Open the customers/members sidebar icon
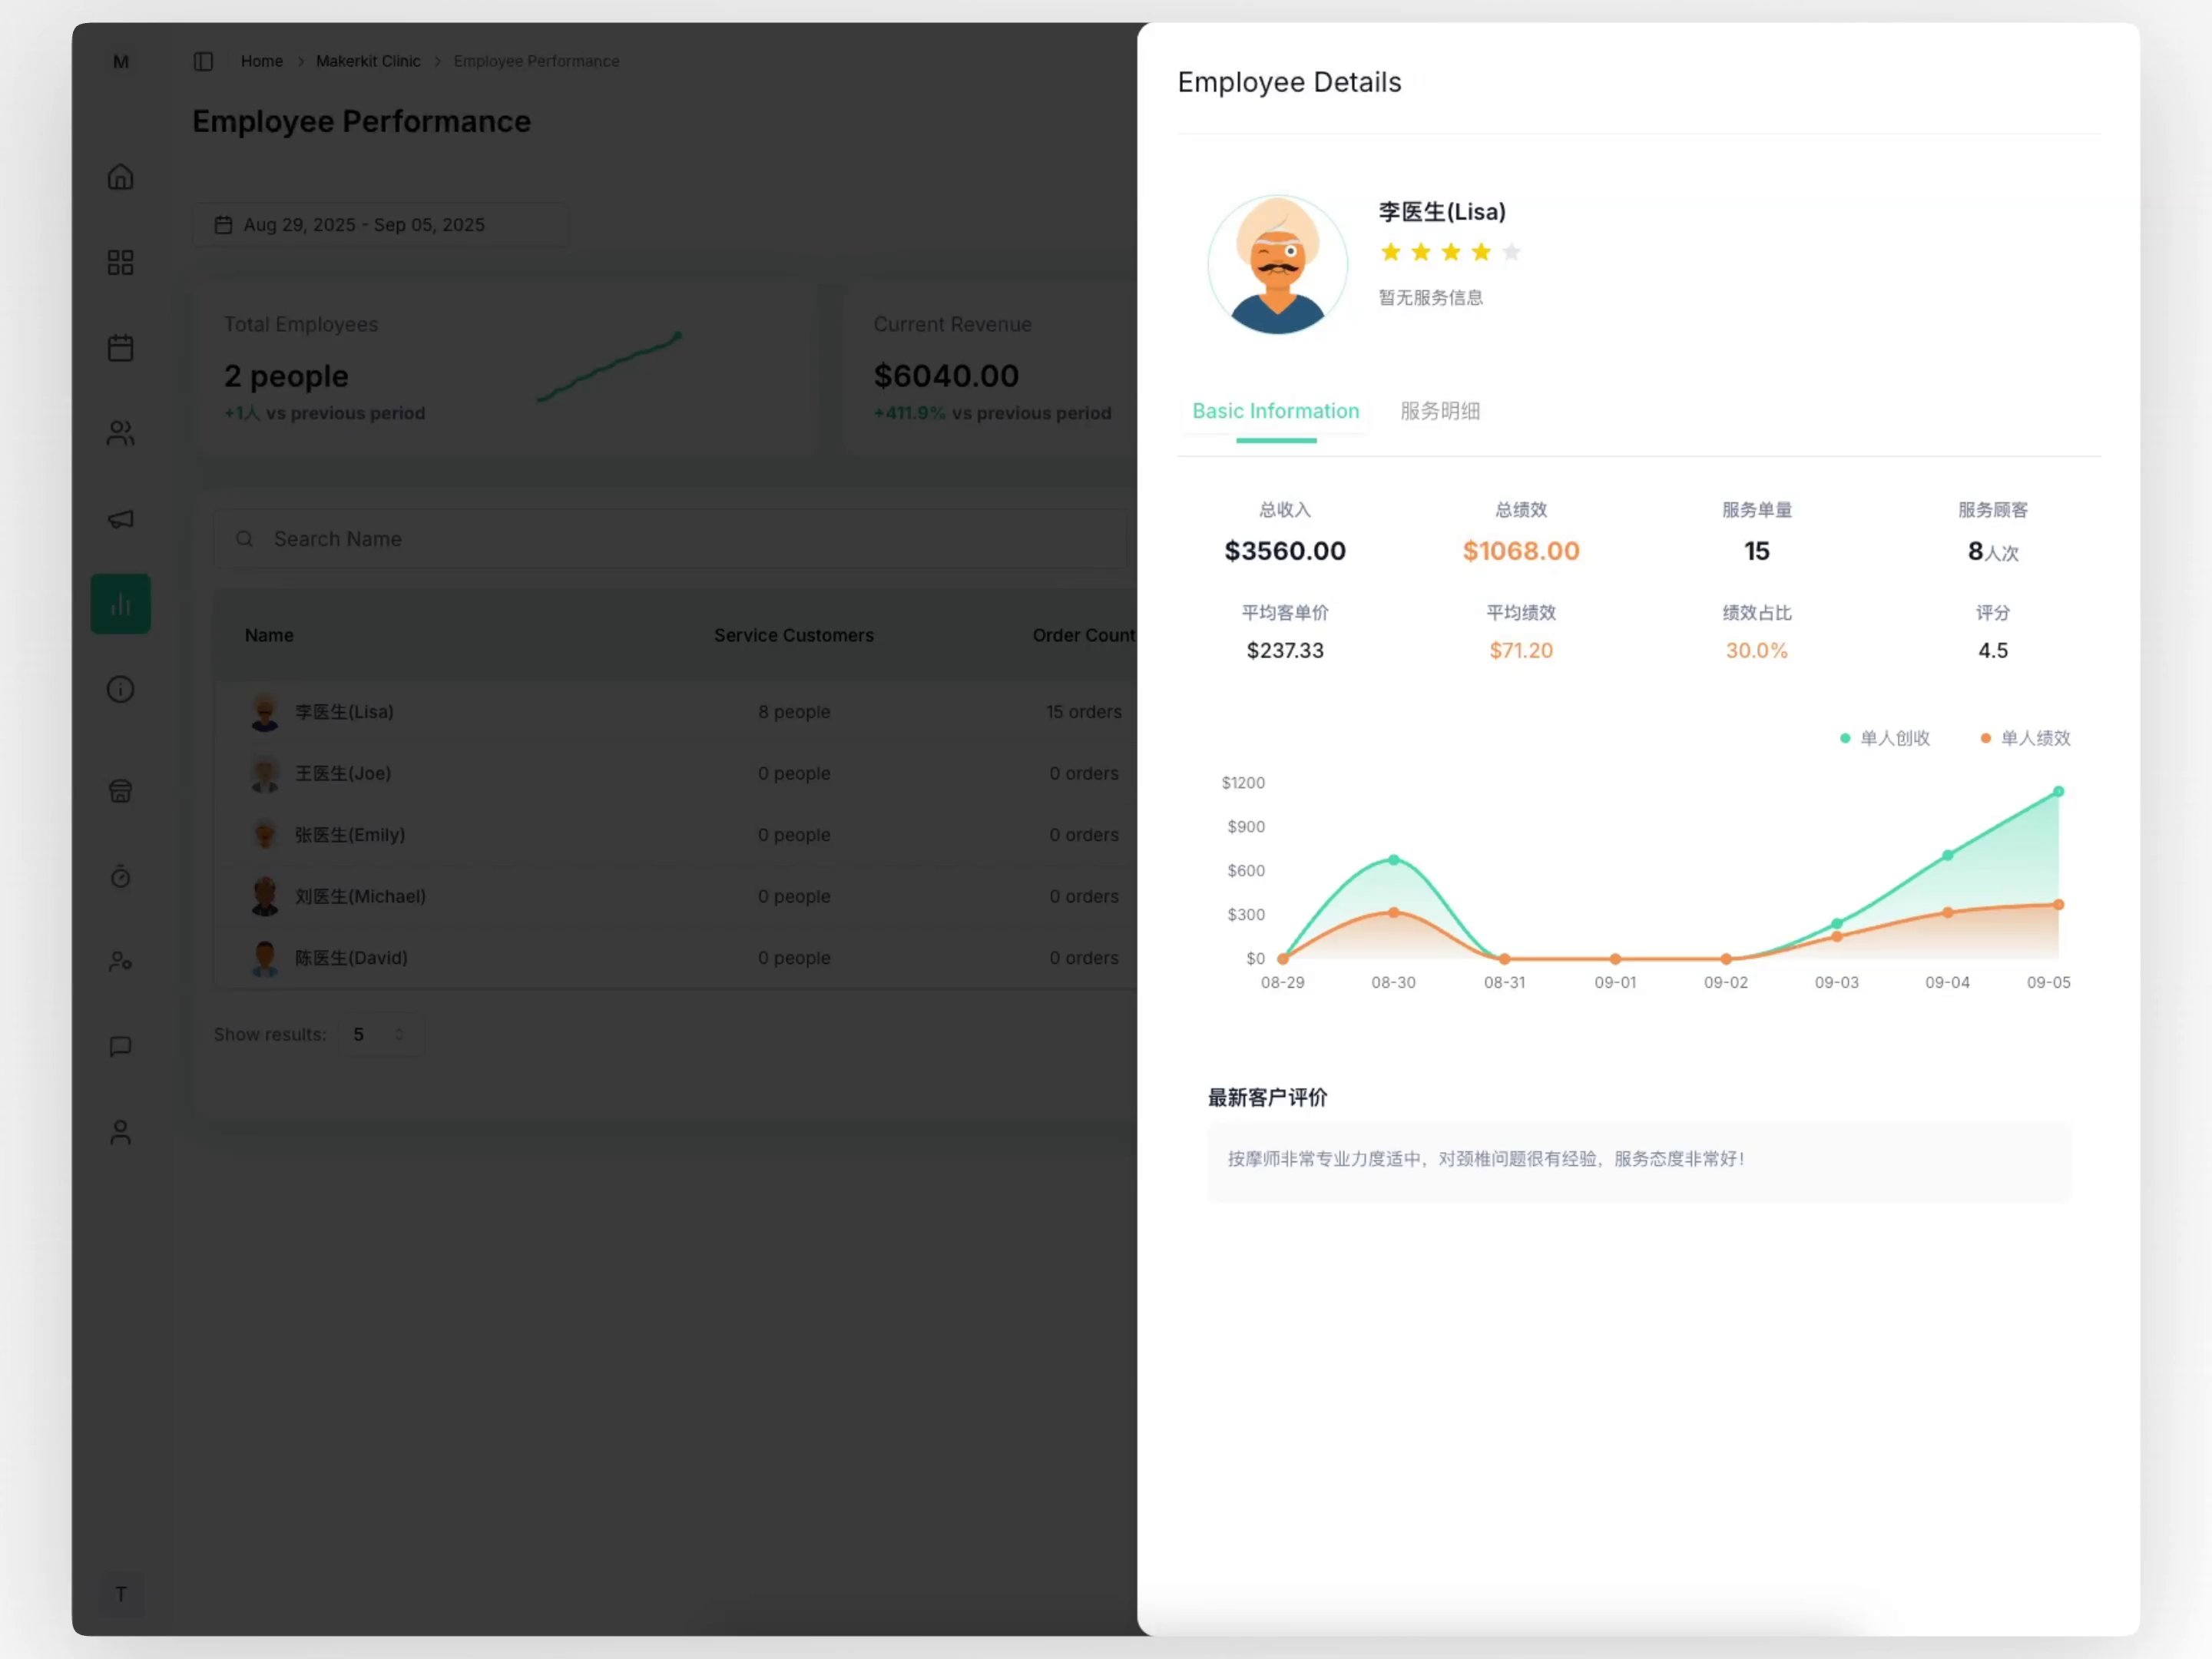Viewport: 2212px width, 1659px height. (x=120, y=433)
